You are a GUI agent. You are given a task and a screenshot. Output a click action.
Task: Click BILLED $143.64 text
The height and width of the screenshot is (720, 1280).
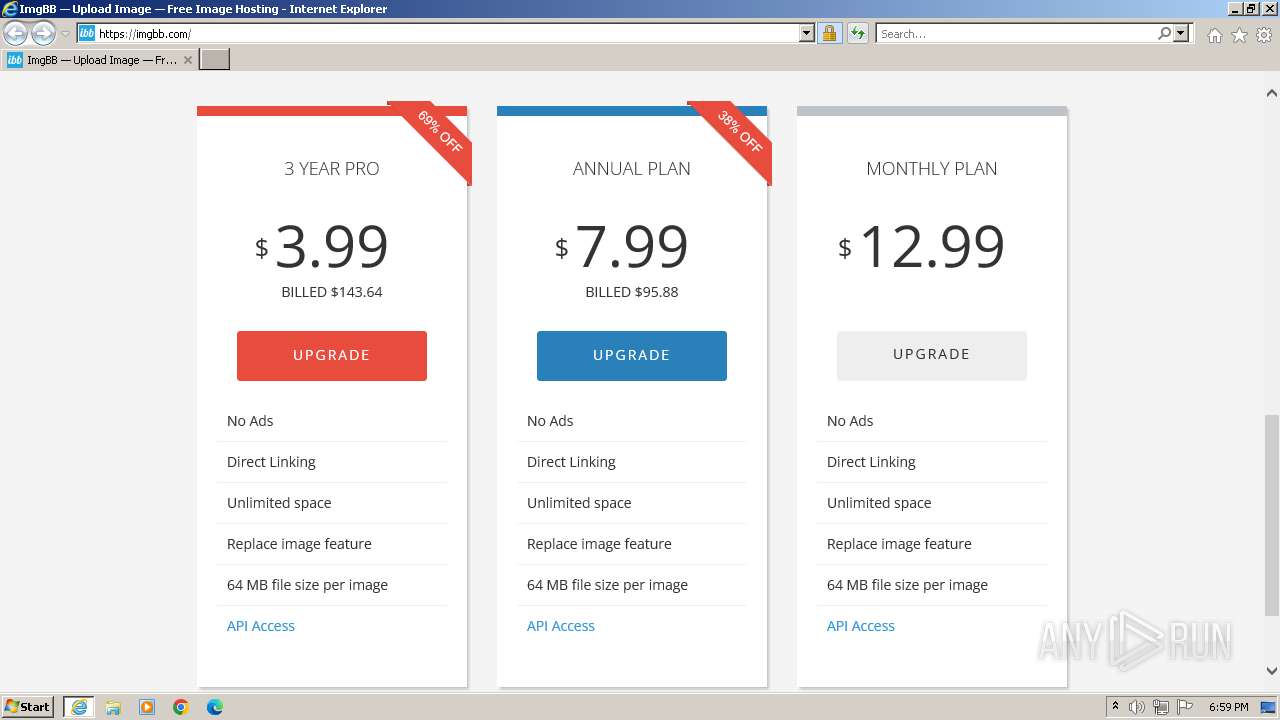[332, 292]
